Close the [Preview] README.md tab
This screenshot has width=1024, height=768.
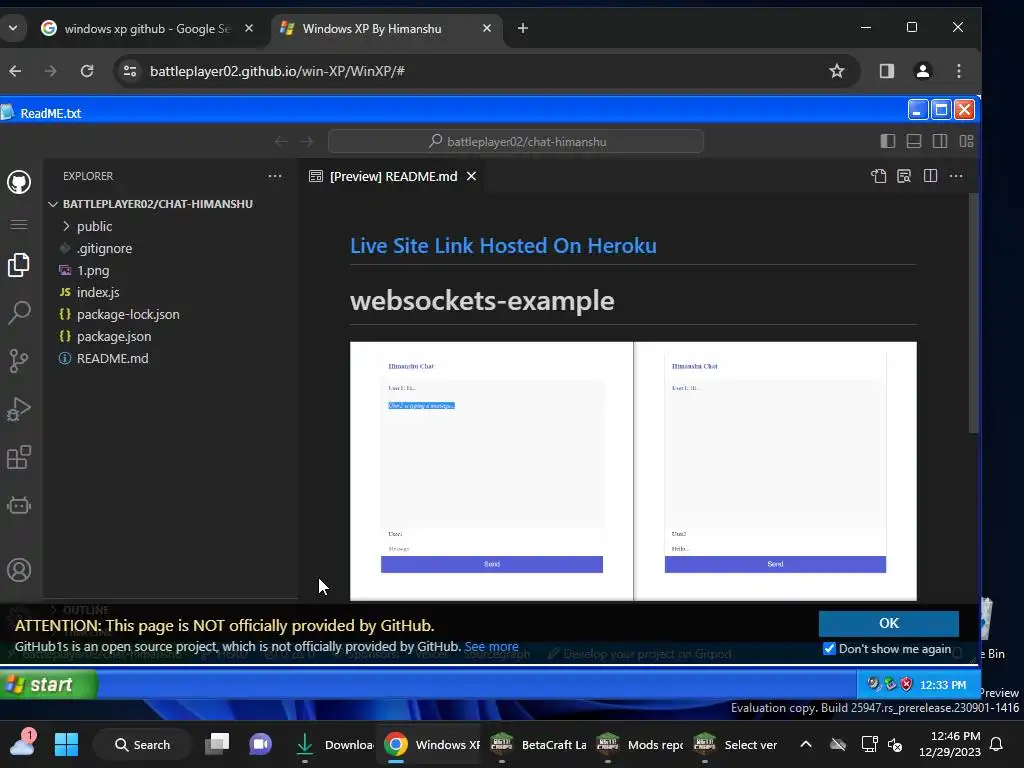[472, 176]
